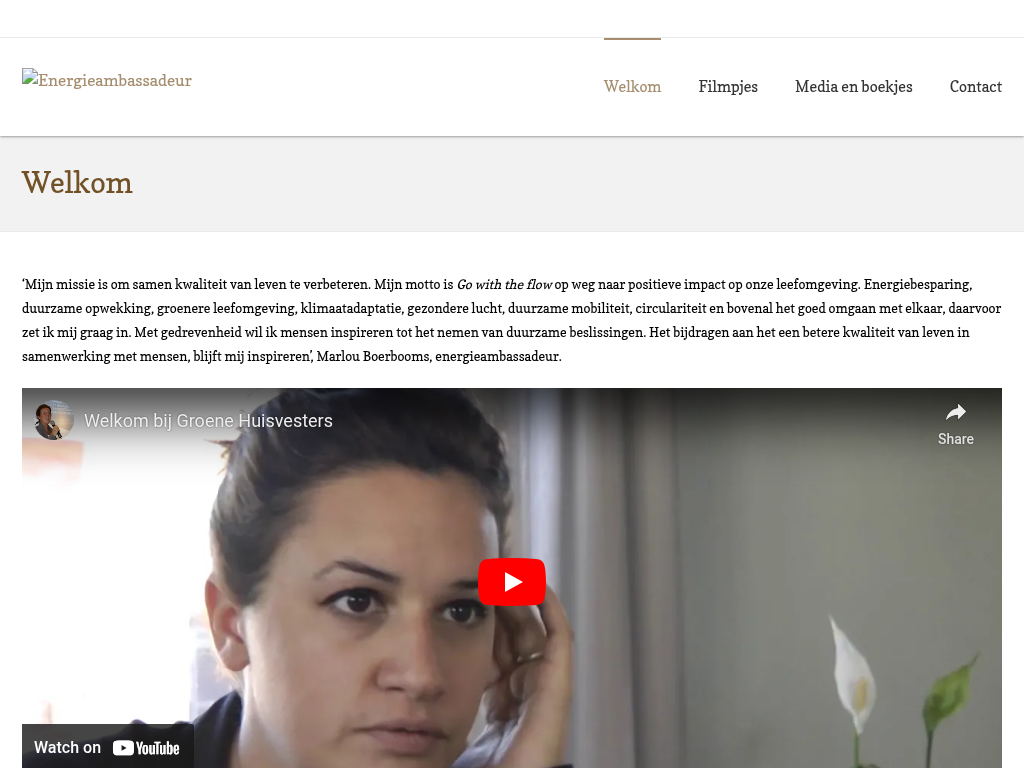
Task: Open the video title Welkom bij Groene Huisvesters
Action: [208, 421]
